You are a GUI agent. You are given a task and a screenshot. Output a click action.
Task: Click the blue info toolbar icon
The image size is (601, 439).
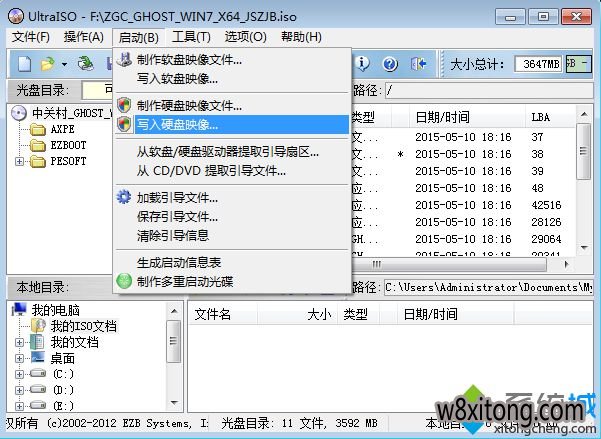coord(362,64)
